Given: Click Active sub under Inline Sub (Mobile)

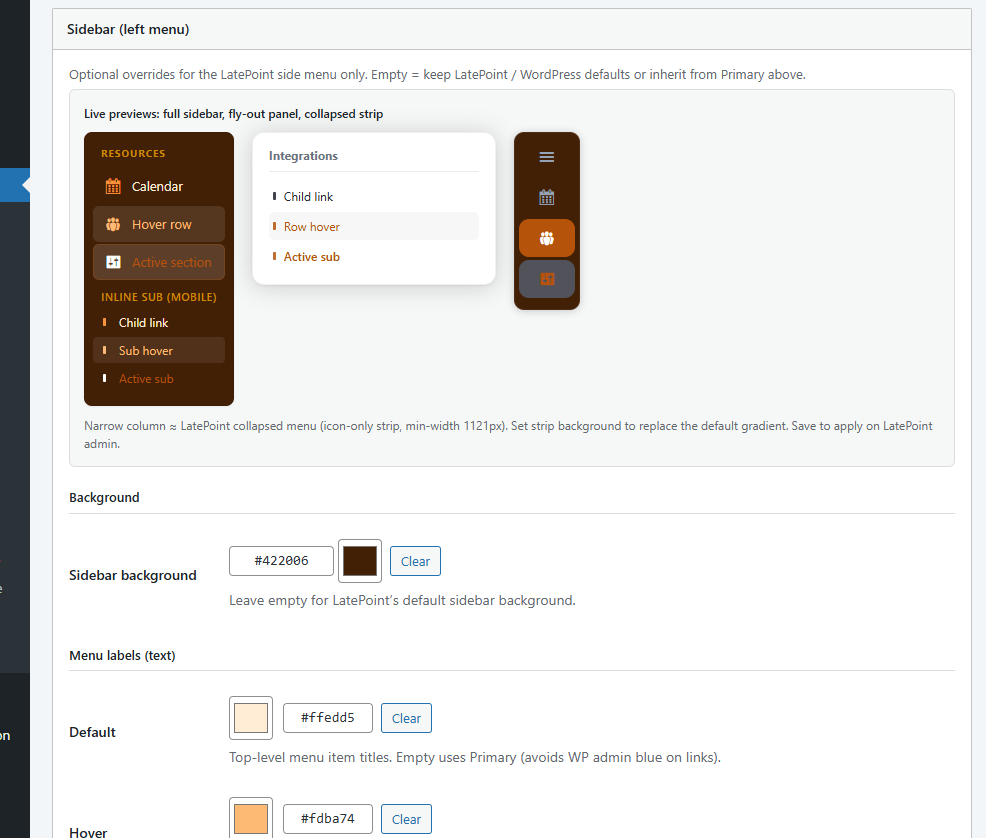Looking at the screenshot, I should 146,379.
